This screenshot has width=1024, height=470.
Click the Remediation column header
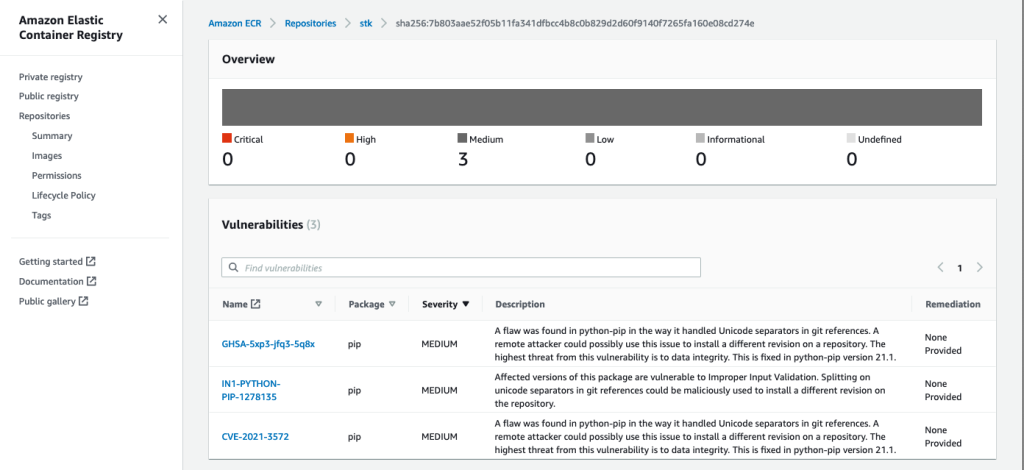click(x=953, y=304)
